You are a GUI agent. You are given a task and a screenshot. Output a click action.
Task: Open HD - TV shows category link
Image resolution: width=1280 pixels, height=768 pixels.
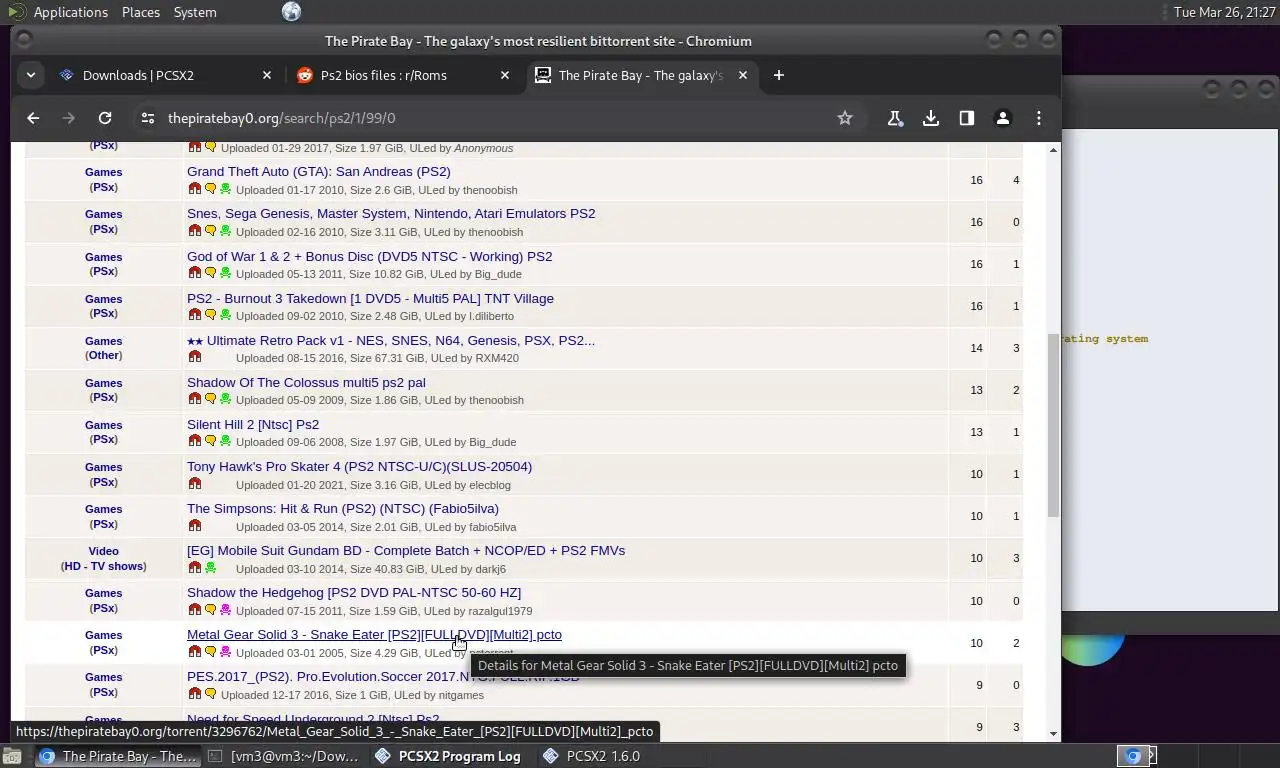(x=103, y=566)
